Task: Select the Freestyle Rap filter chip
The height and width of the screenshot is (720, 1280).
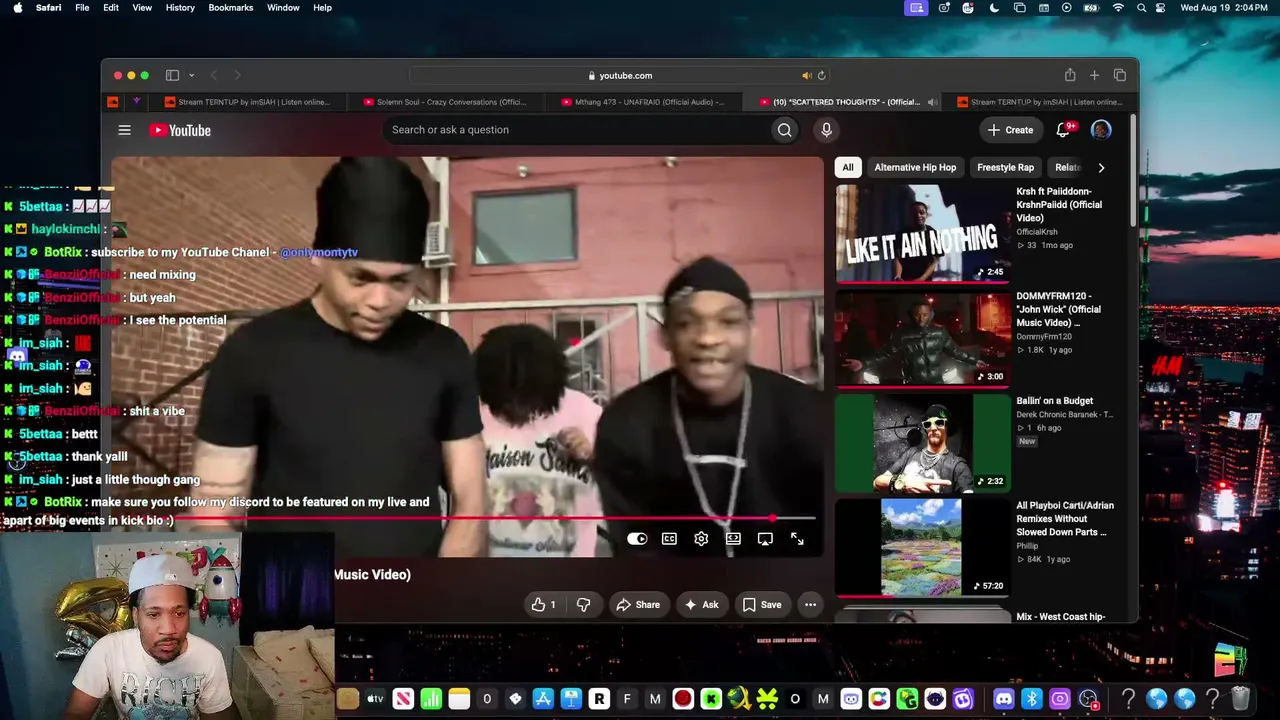Action: click(1005, 168)
